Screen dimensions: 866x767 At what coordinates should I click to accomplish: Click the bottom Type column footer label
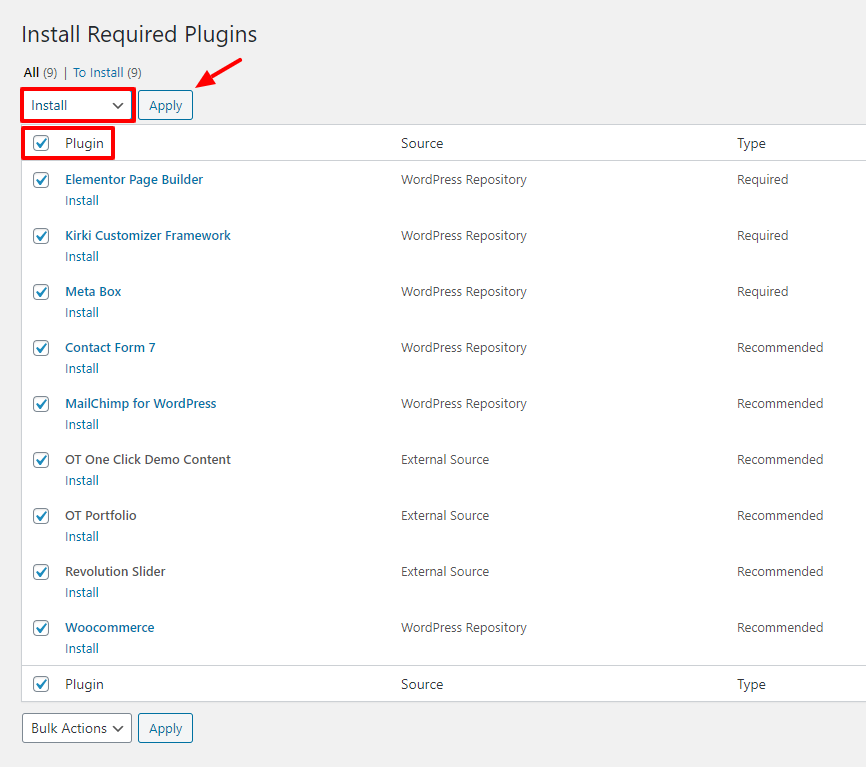(x=751, y=685)
